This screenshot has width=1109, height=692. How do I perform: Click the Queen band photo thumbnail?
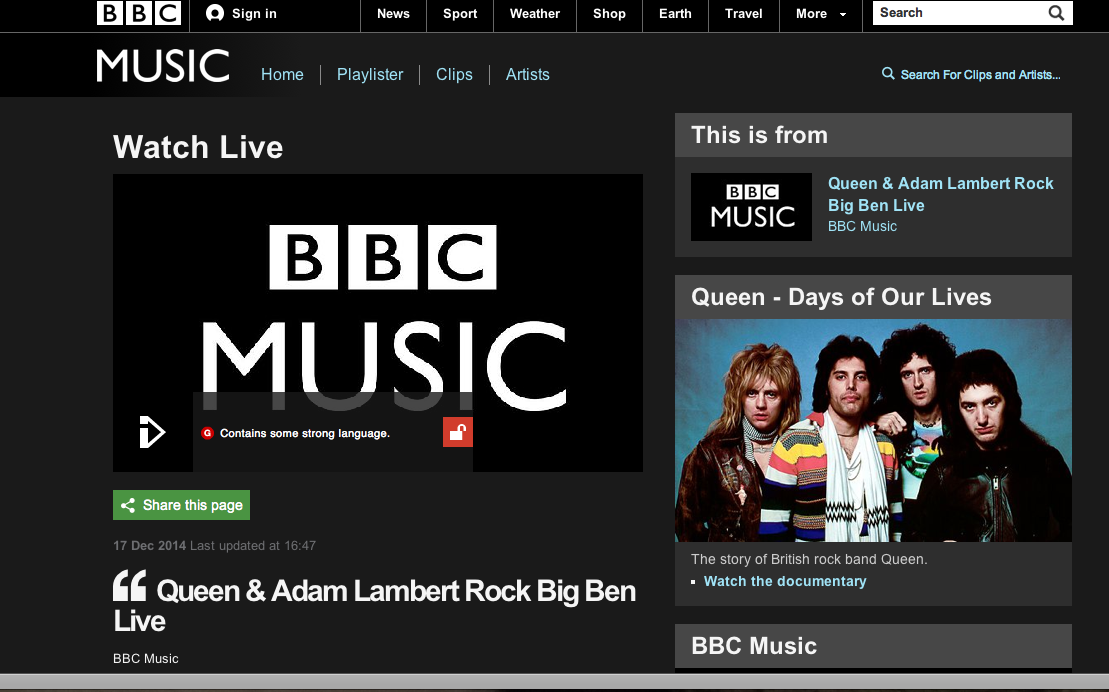873,430
